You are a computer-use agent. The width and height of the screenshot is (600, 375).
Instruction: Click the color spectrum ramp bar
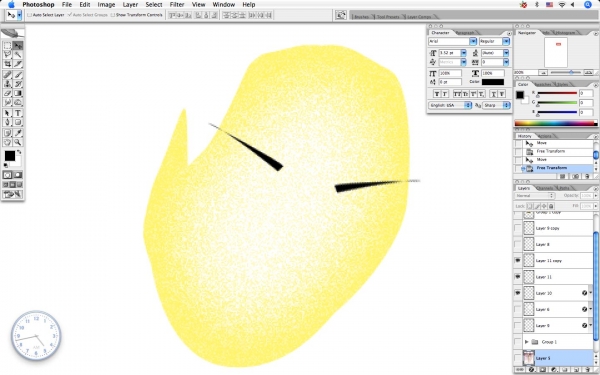tap(556, 123)
